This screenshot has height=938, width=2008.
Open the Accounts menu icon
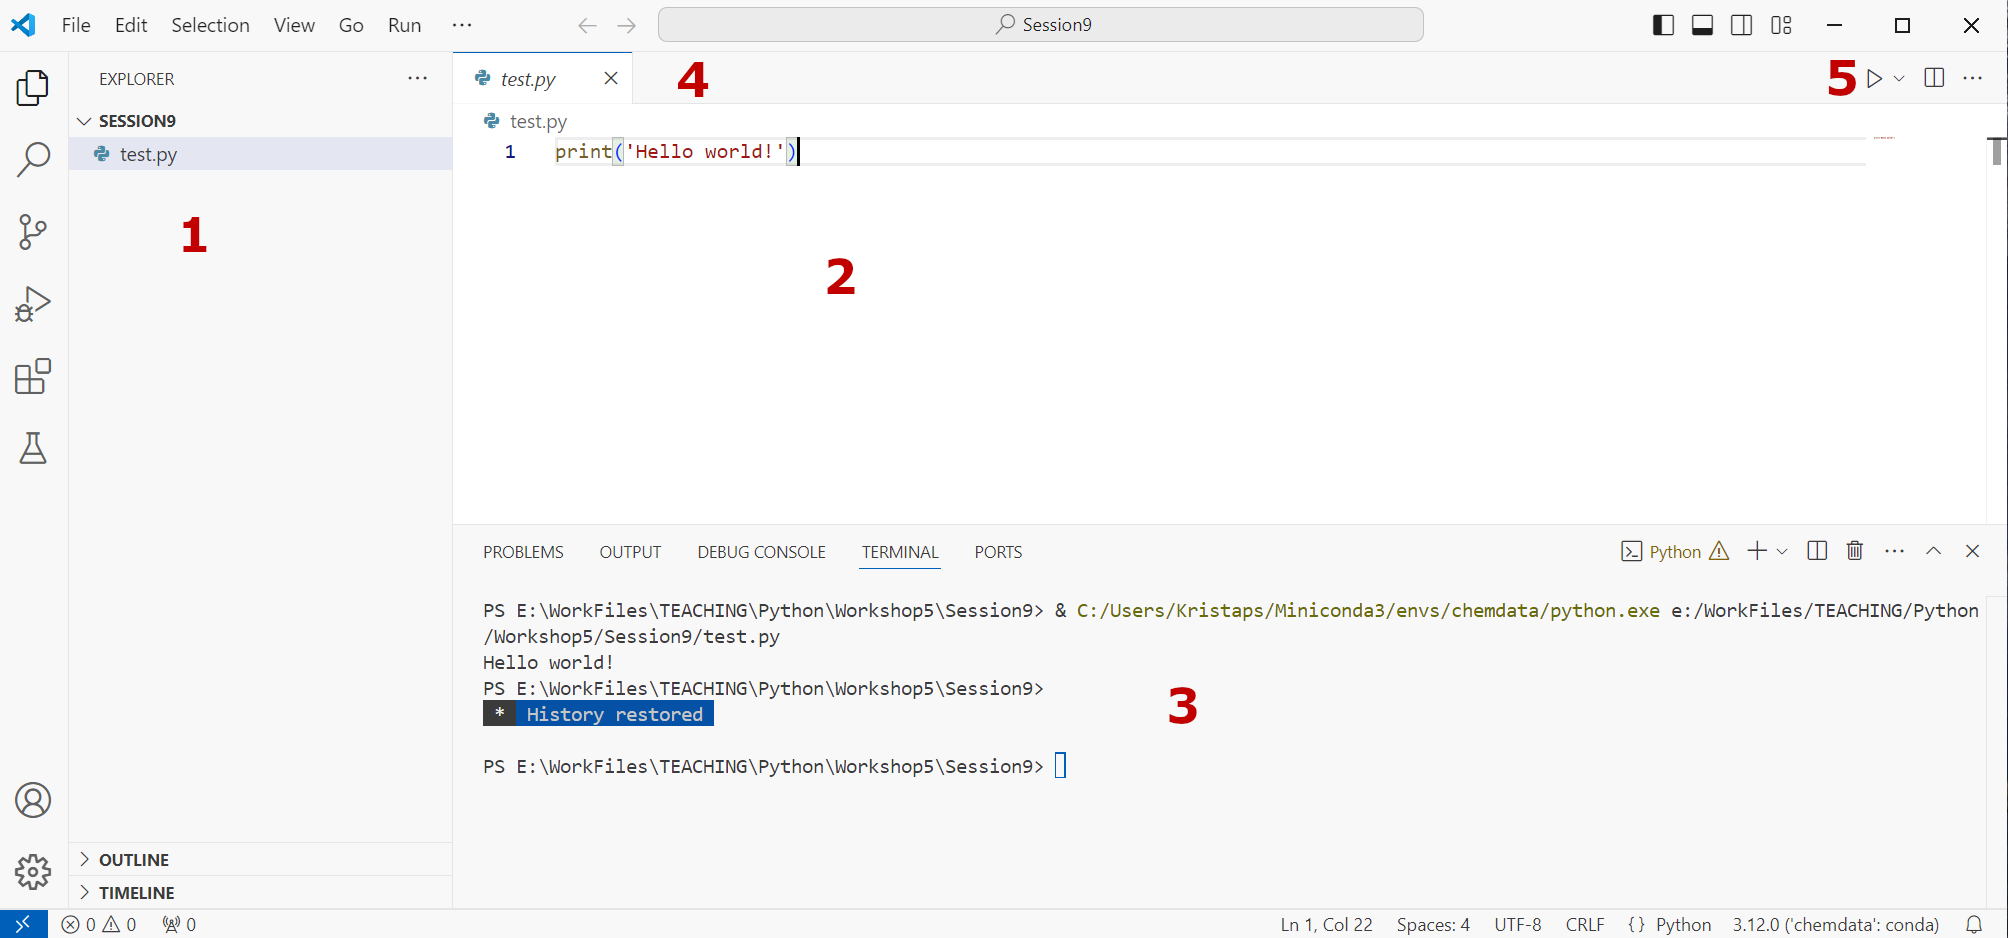33,800
